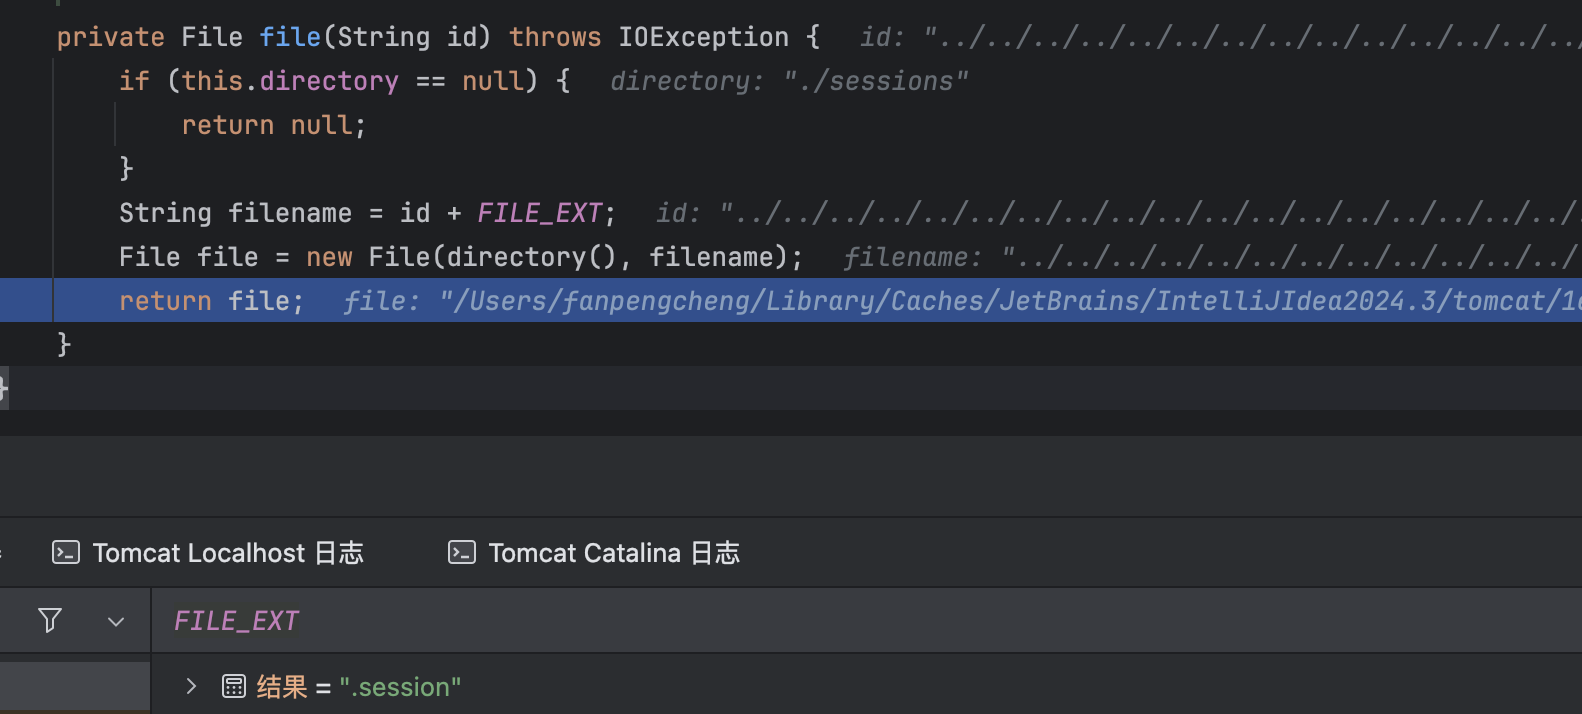
Task: Click IOException in the method signature
Action: coord(703,37)
